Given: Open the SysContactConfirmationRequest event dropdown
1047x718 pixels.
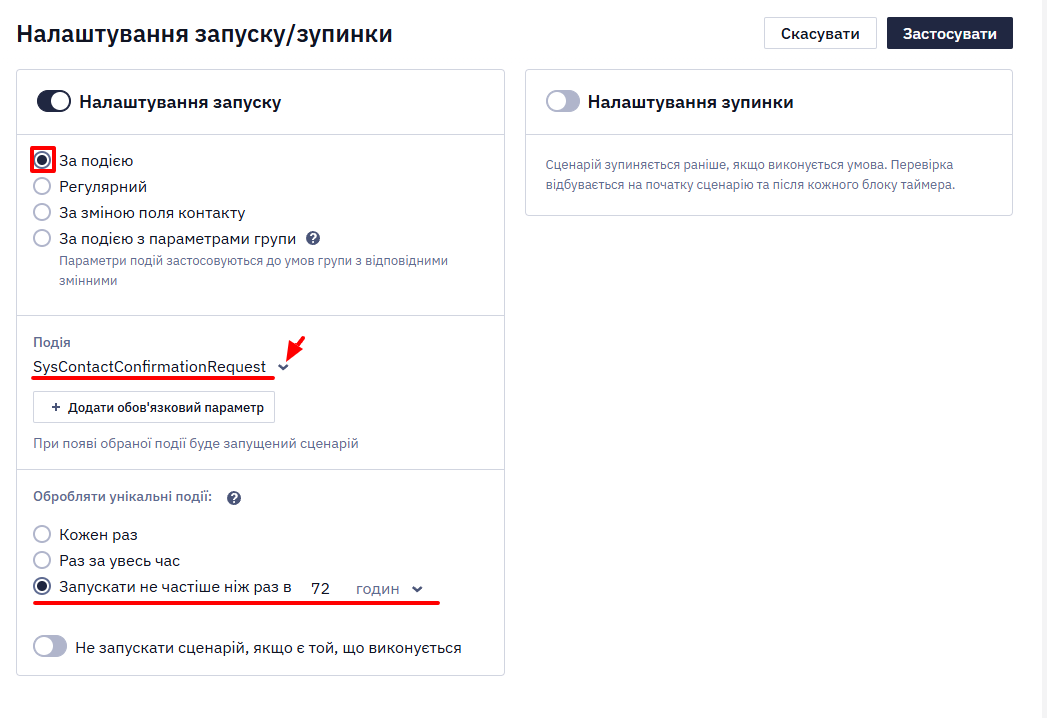Looking at the screenshot, I should [160, 367].
